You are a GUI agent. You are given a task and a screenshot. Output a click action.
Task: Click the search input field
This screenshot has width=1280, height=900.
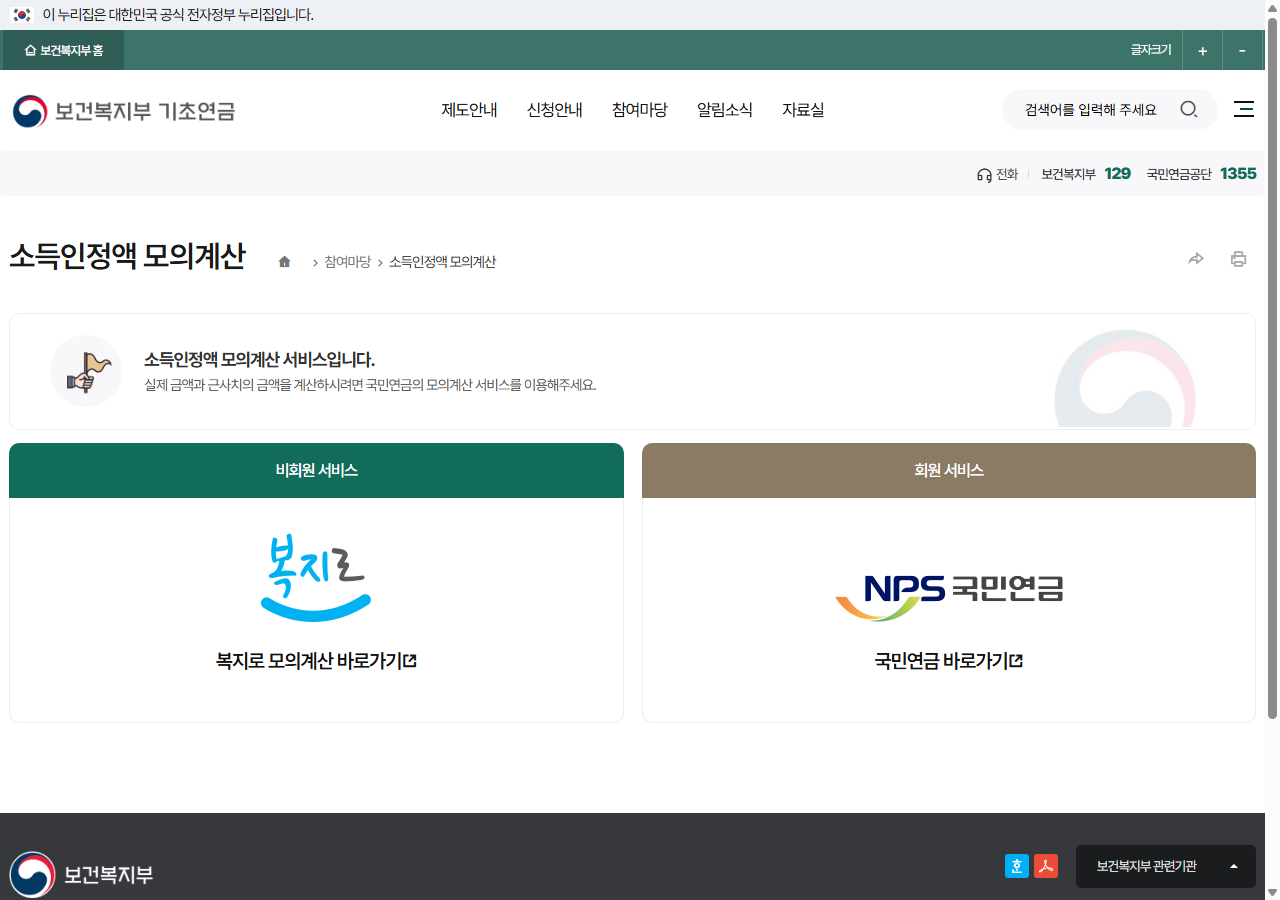(x=1092, y=110)
